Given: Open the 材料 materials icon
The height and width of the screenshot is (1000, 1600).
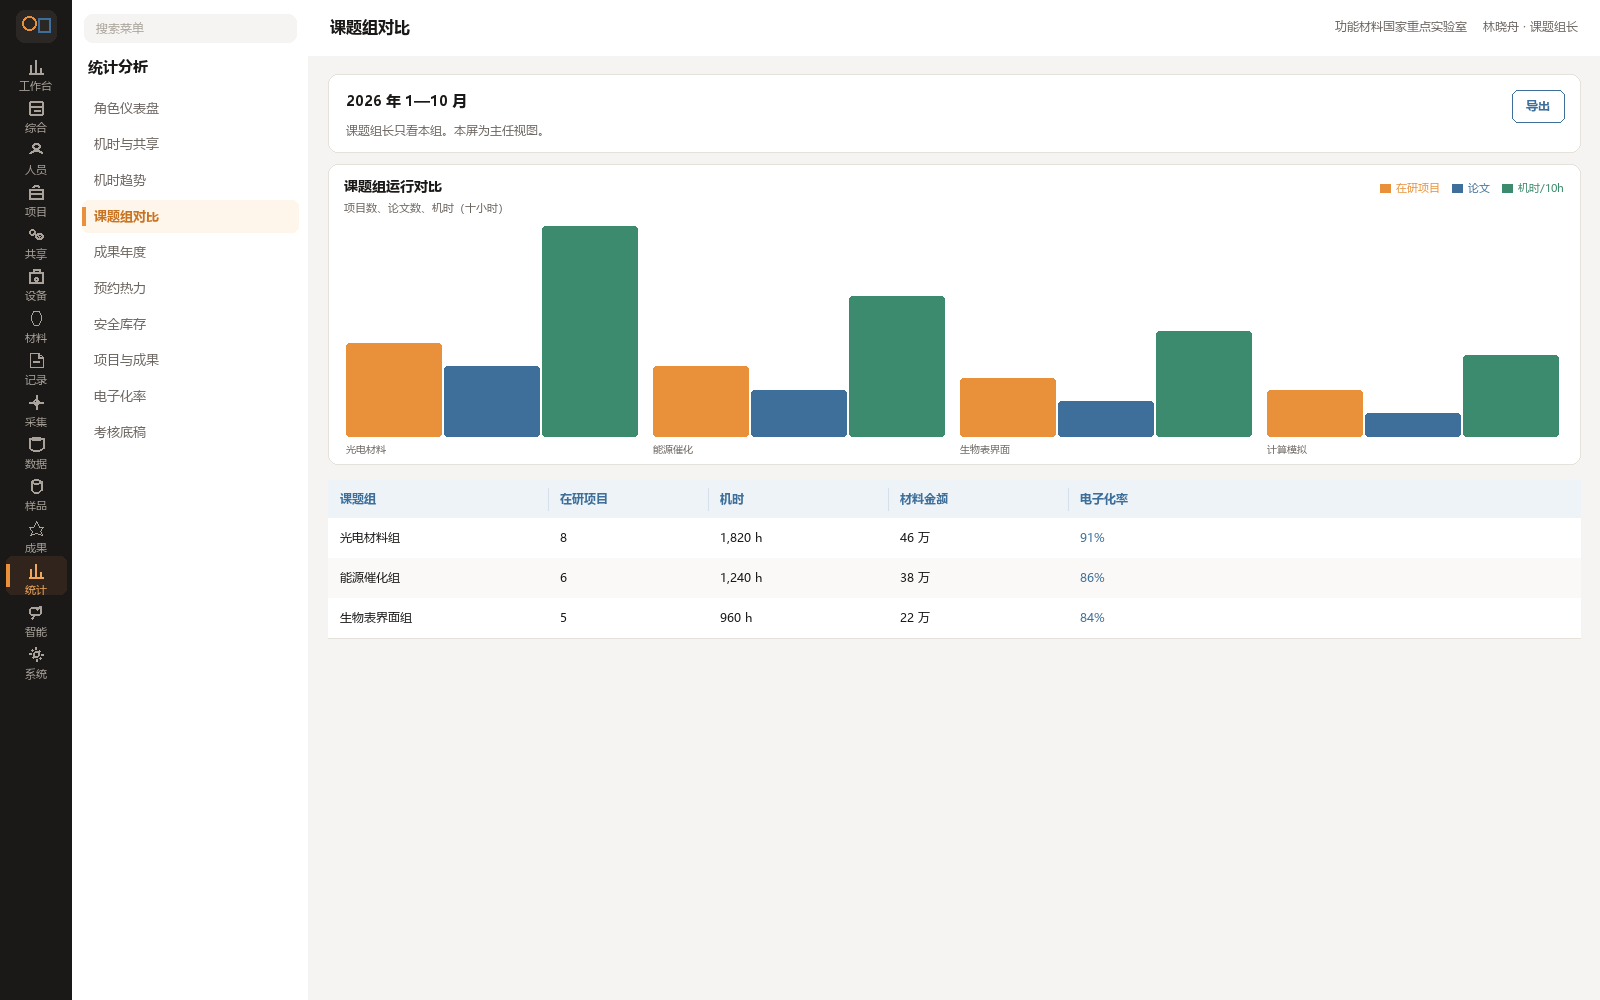Looking at the screenshot, I should tap(36, 327).
